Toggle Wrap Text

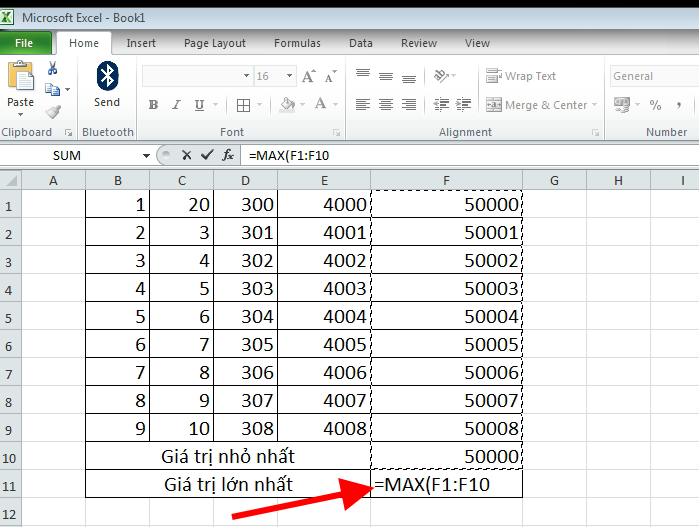pos(521,76)
